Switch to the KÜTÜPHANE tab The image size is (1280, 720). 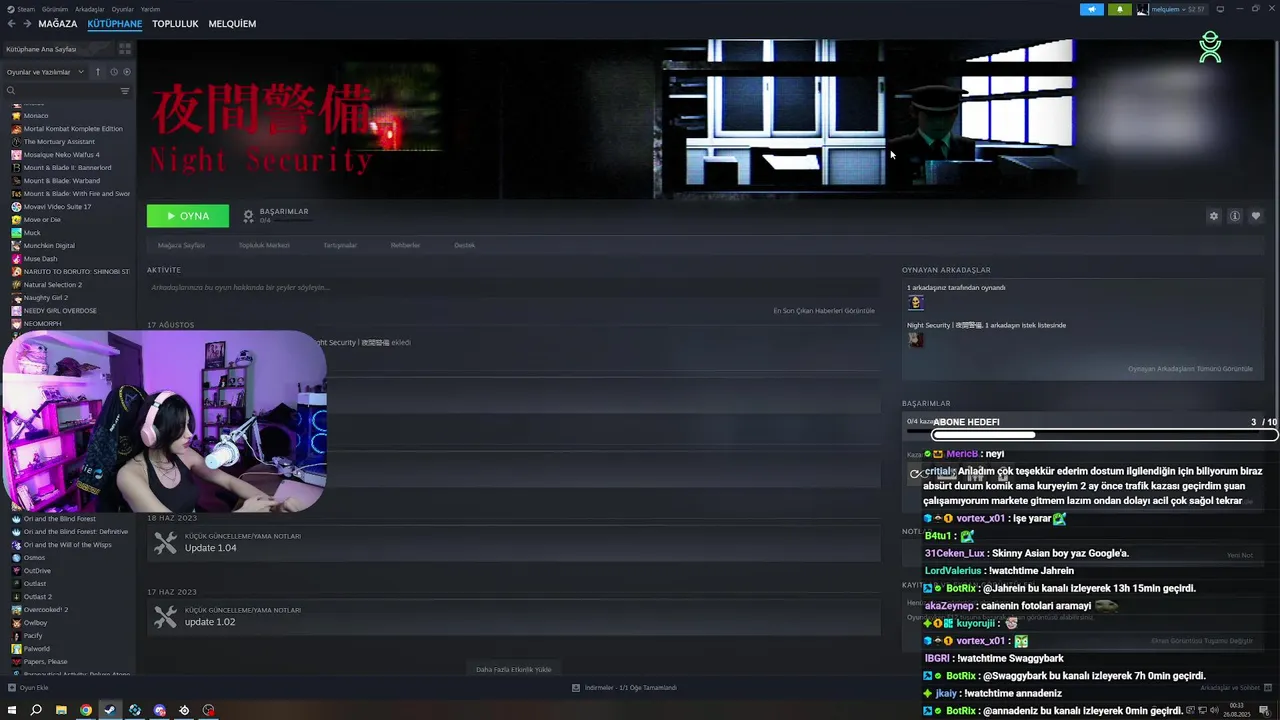[115, 23]
